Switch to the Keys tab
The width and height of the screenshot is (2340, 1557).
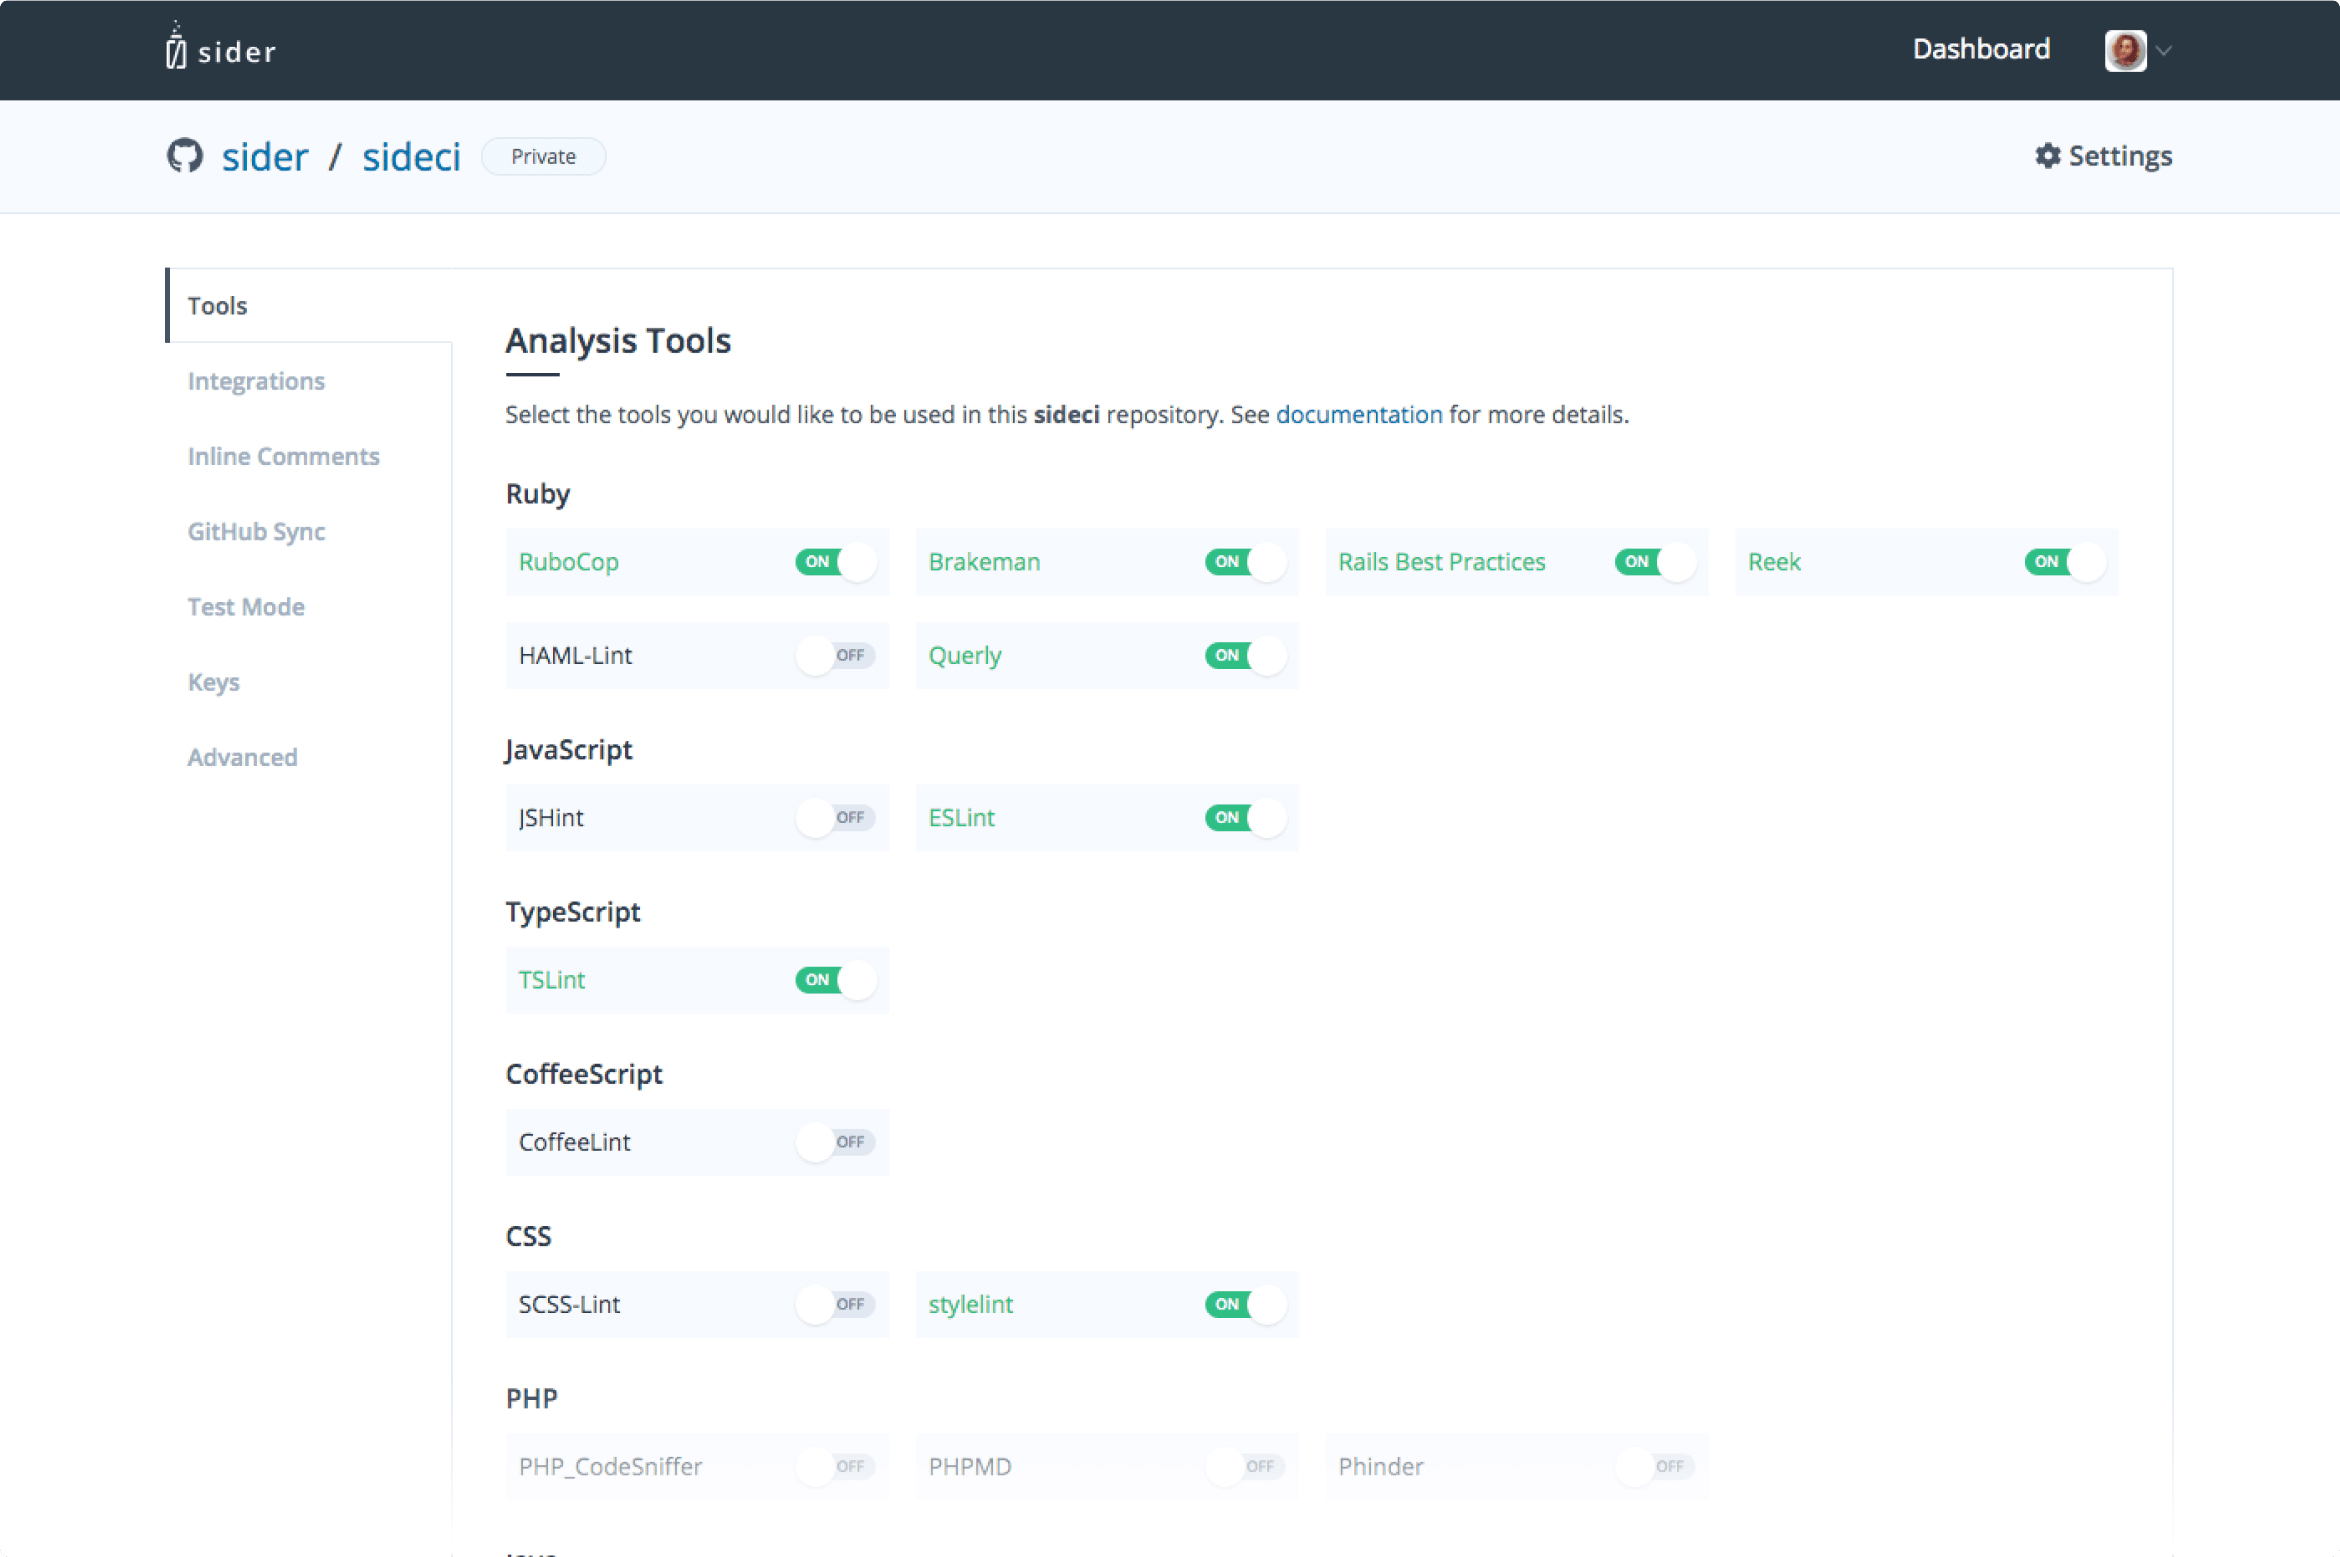point(214,682)
